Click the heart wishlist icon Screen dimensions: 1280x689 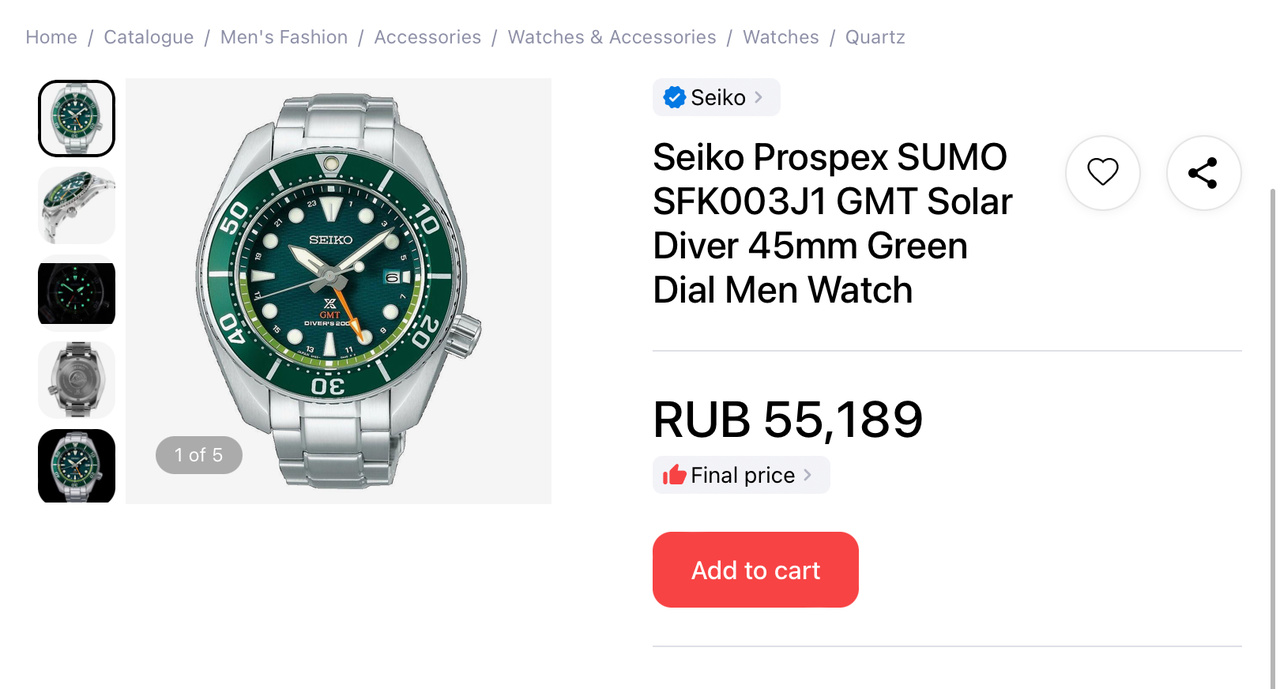pos(1102,173)
